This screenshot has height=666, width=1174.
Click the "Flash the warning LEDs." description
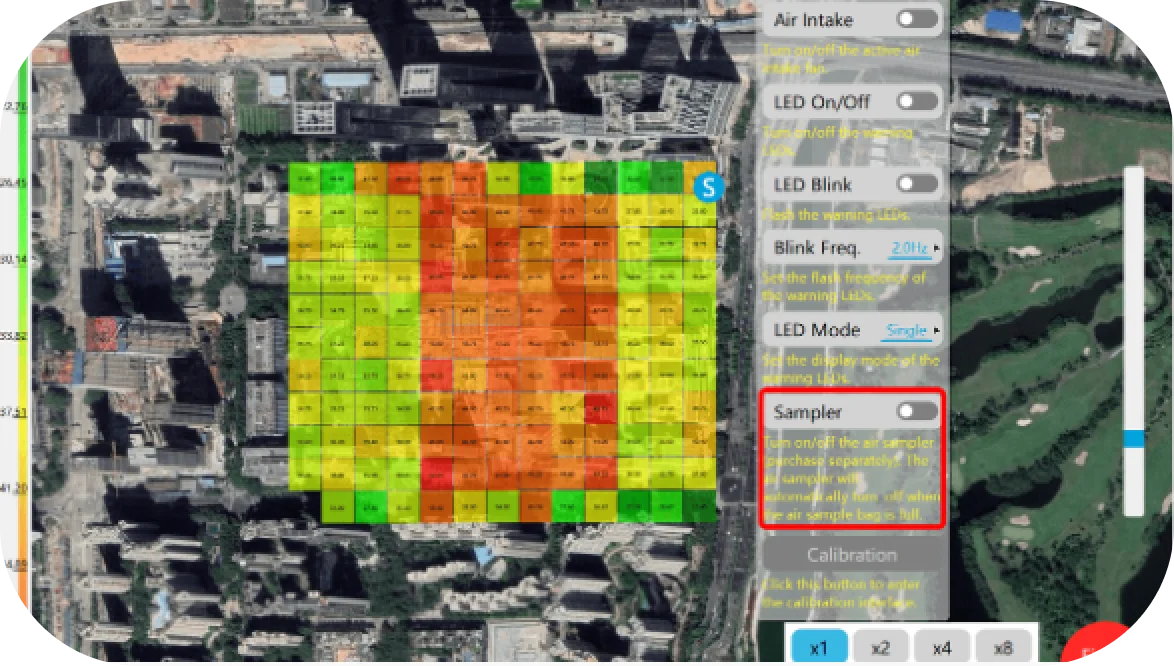(836, 216)
